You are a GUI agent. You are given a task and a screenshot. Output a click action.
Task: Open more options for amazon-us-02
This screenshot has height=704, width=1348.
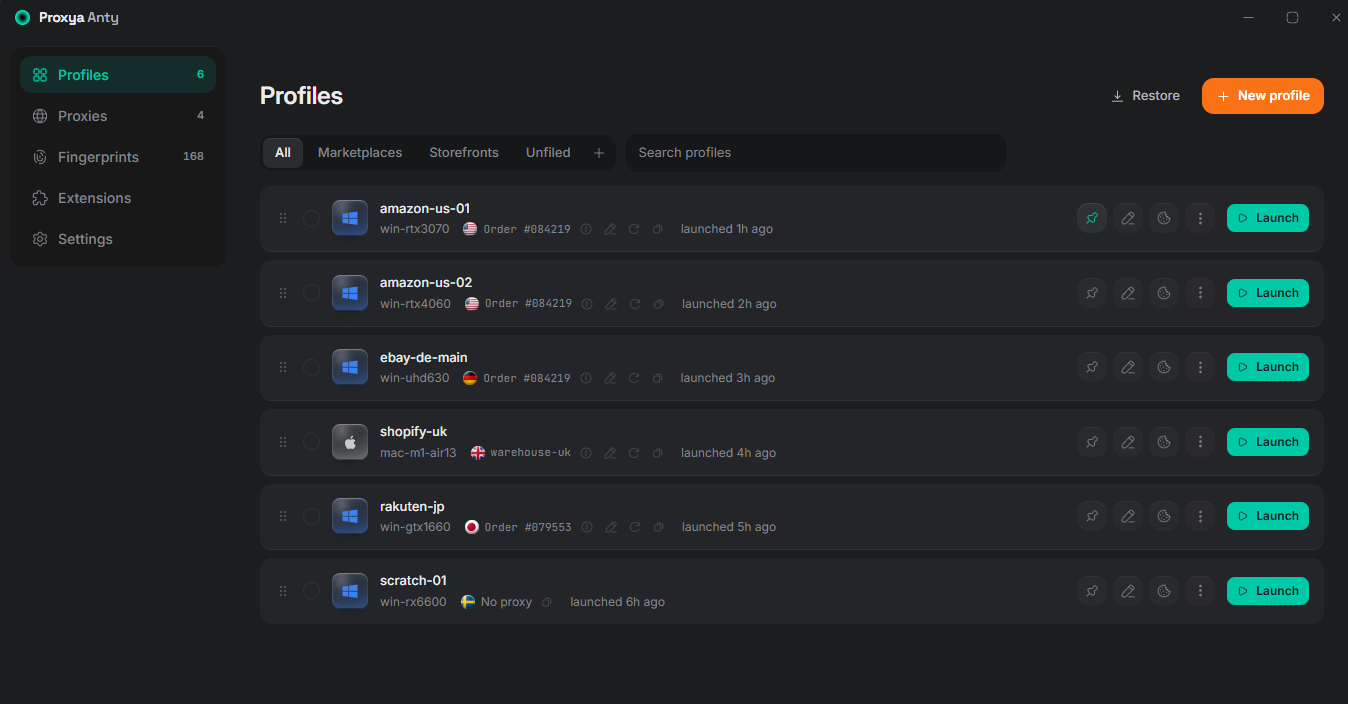click(1200, 293)
